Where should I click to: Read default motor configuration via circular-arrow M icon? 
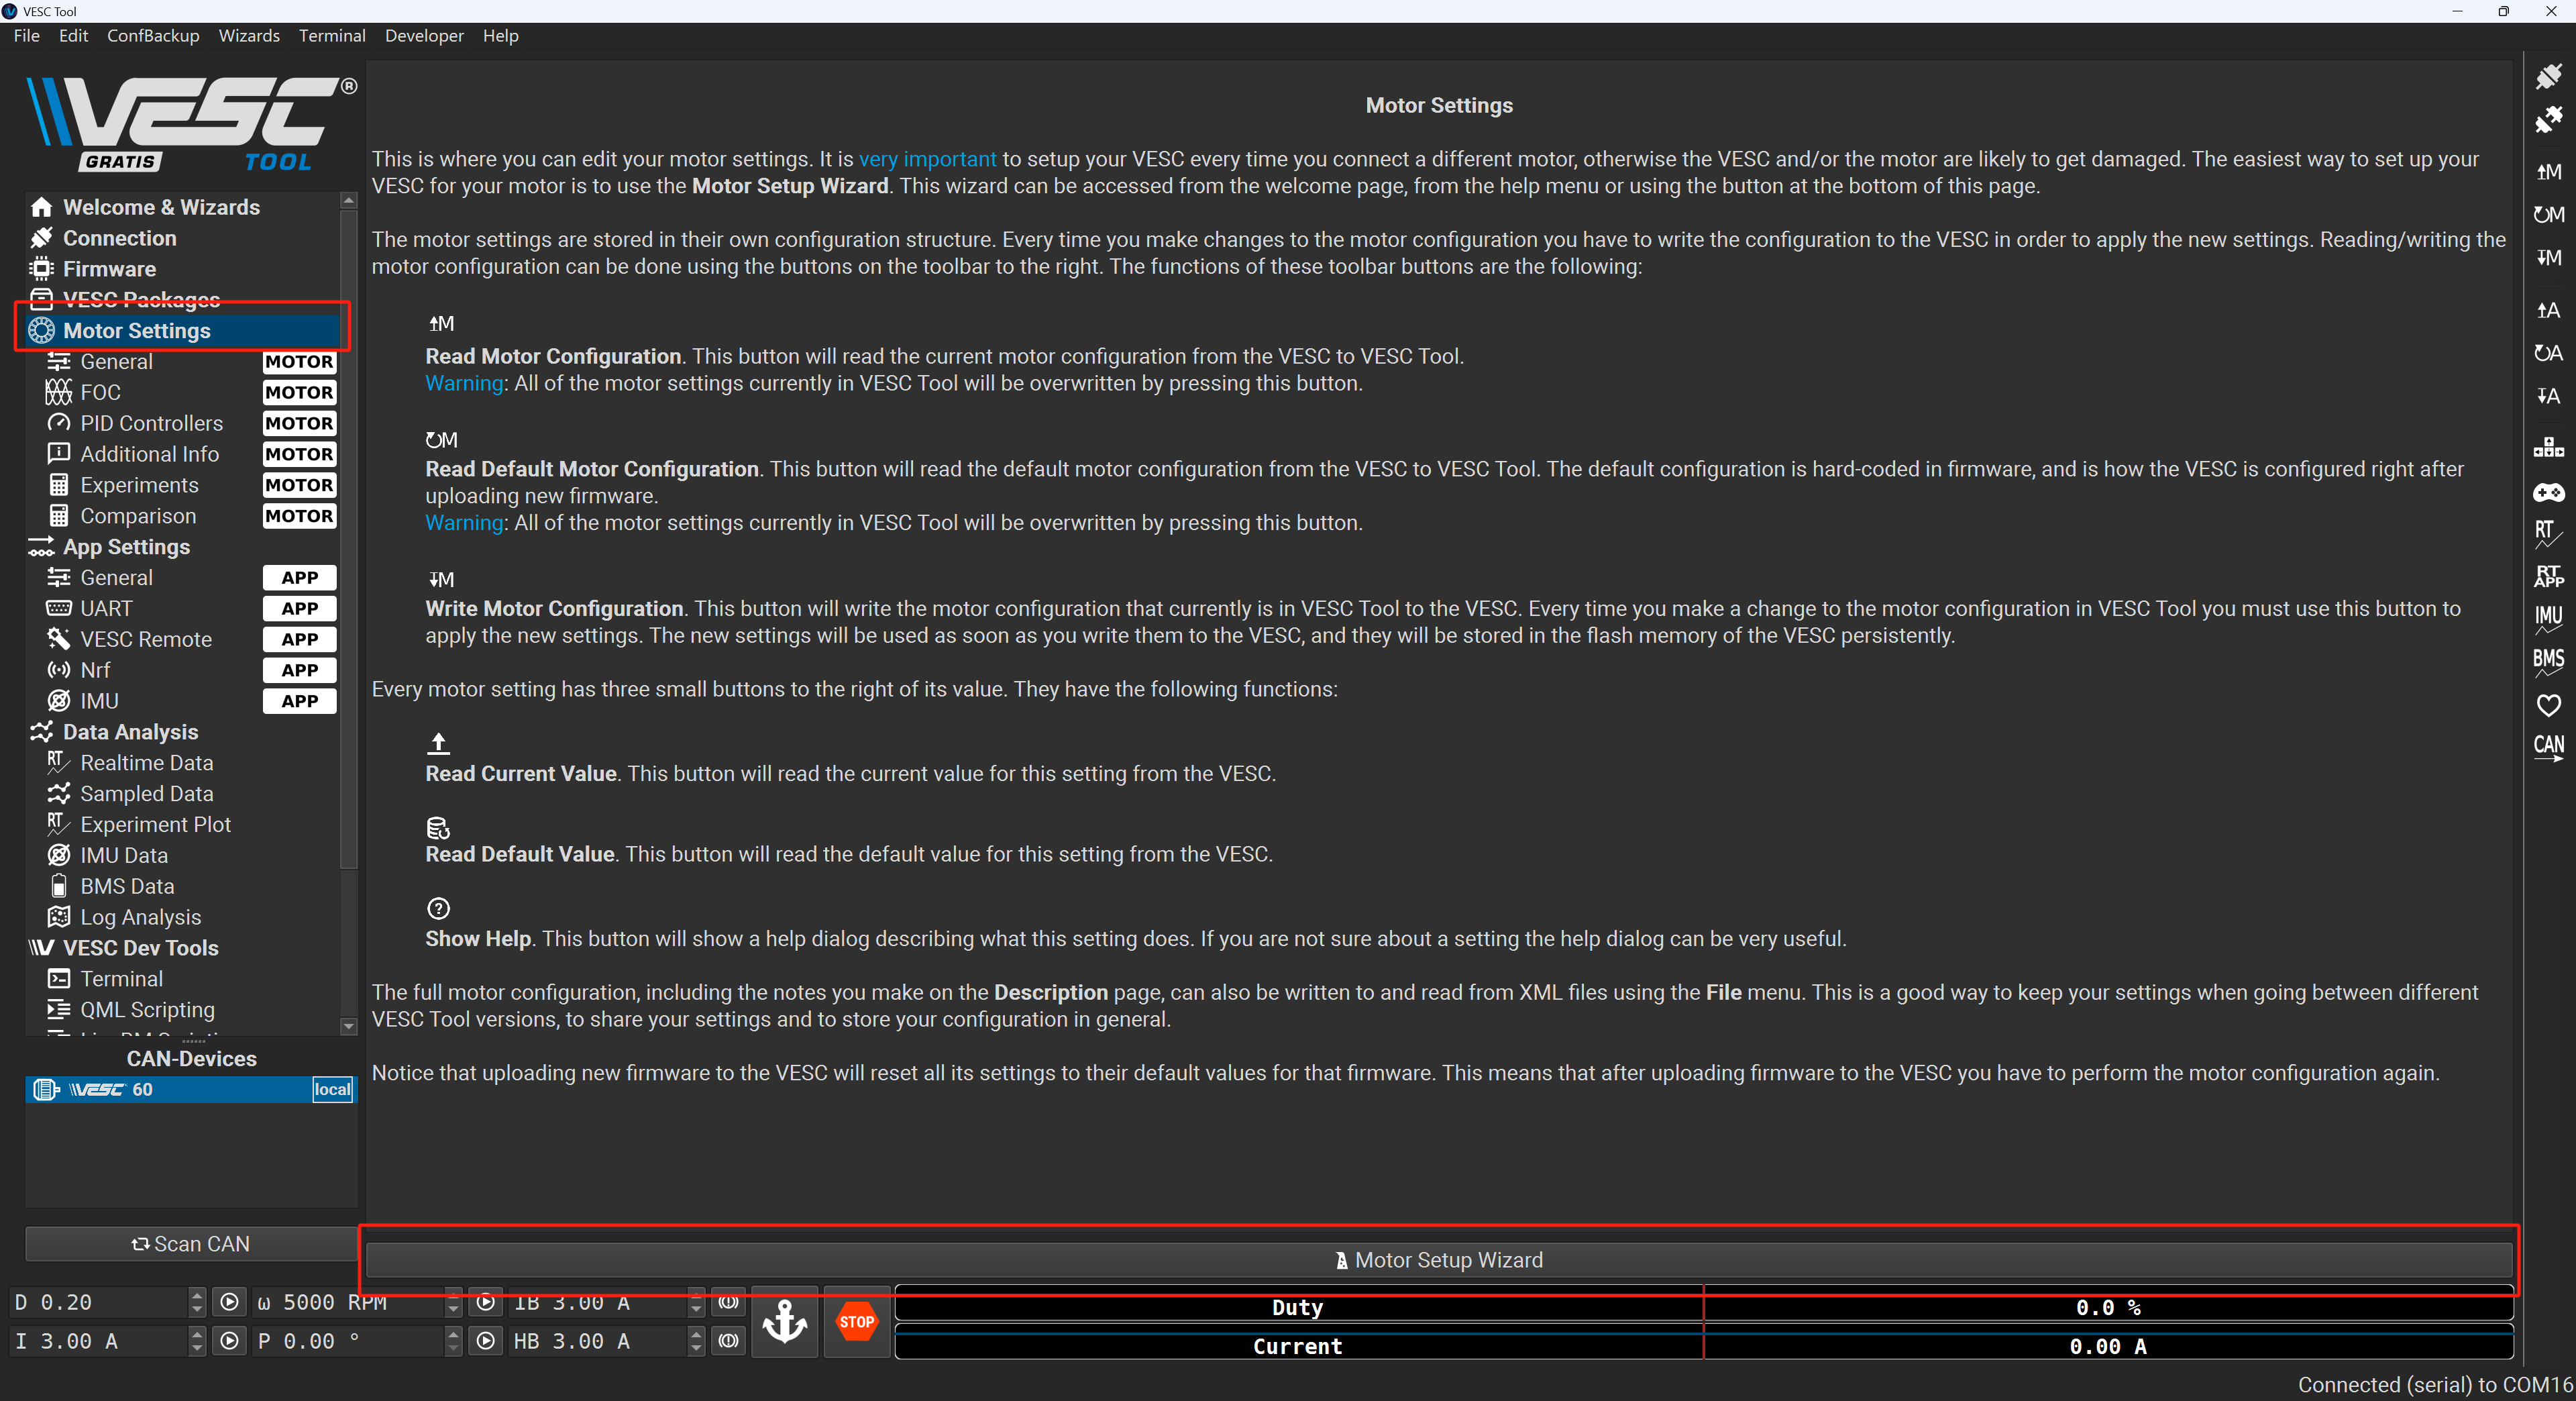2548,215
